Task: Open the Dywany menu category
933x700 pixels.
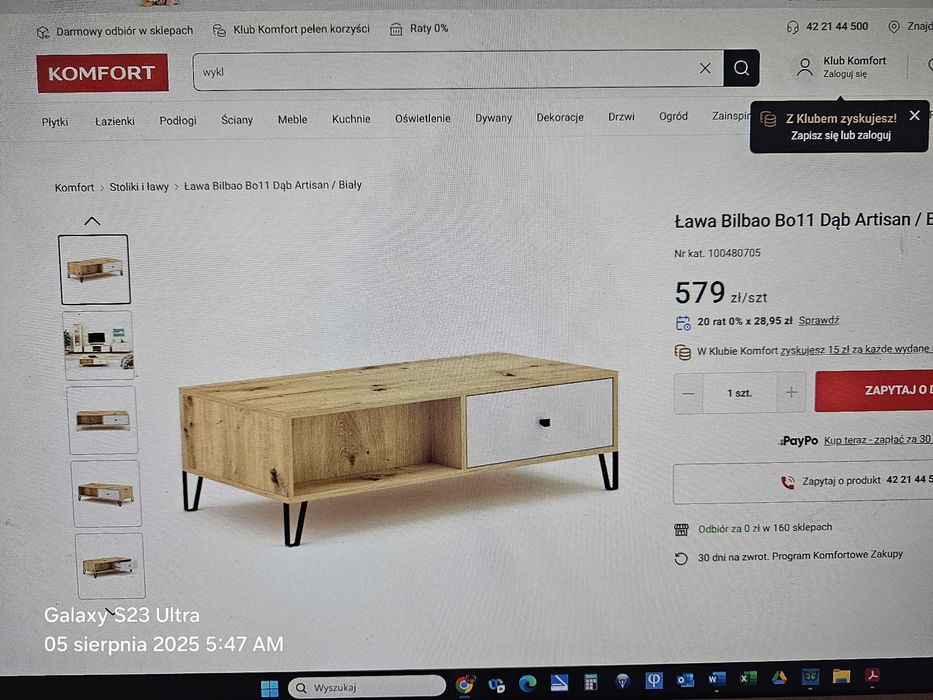Action: pyautogui.click(x=493, y=118)
